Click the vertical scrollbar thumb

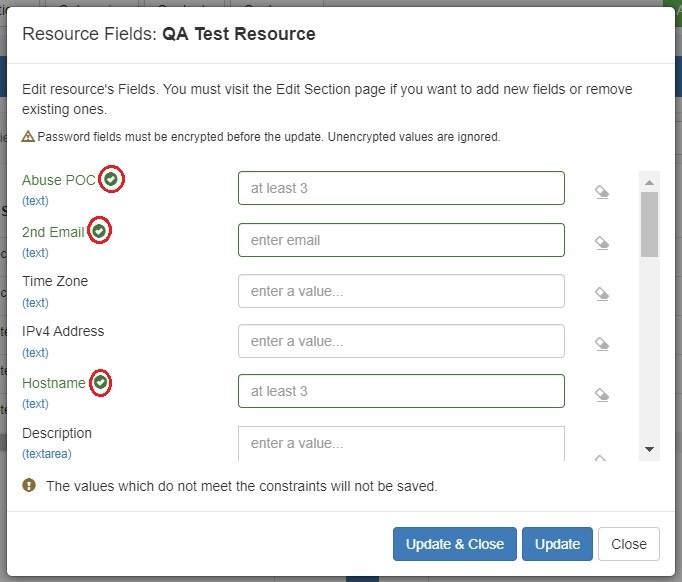[649, 224]
